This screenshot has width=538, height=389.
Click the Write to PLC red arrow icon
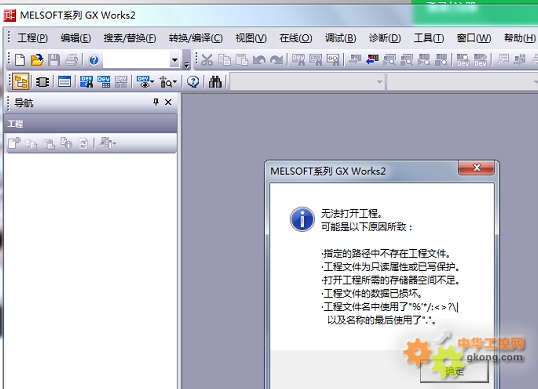click(372, 60)
